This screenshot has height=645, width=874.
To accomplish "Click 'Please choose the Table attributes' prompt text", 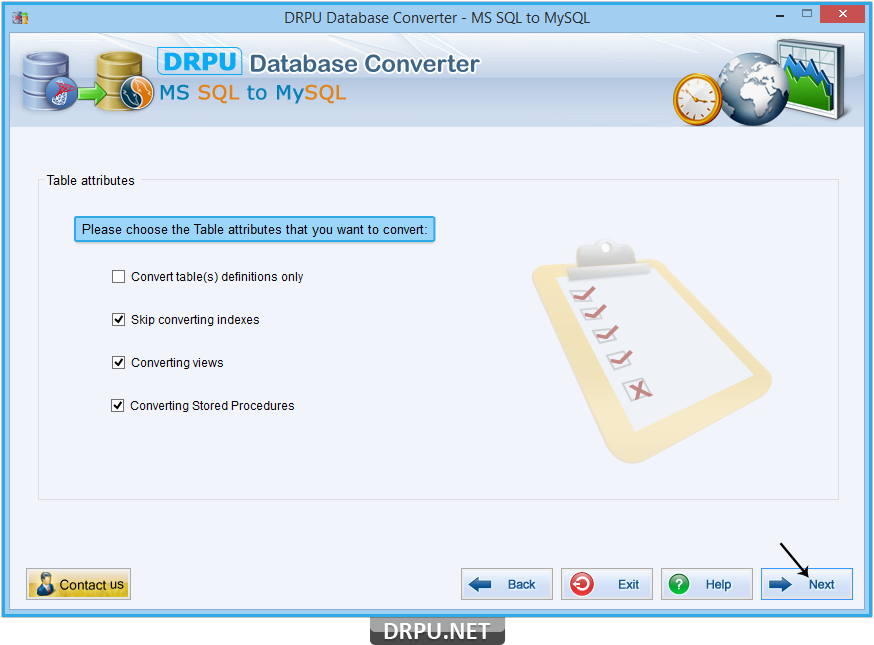I will point(255,229).
